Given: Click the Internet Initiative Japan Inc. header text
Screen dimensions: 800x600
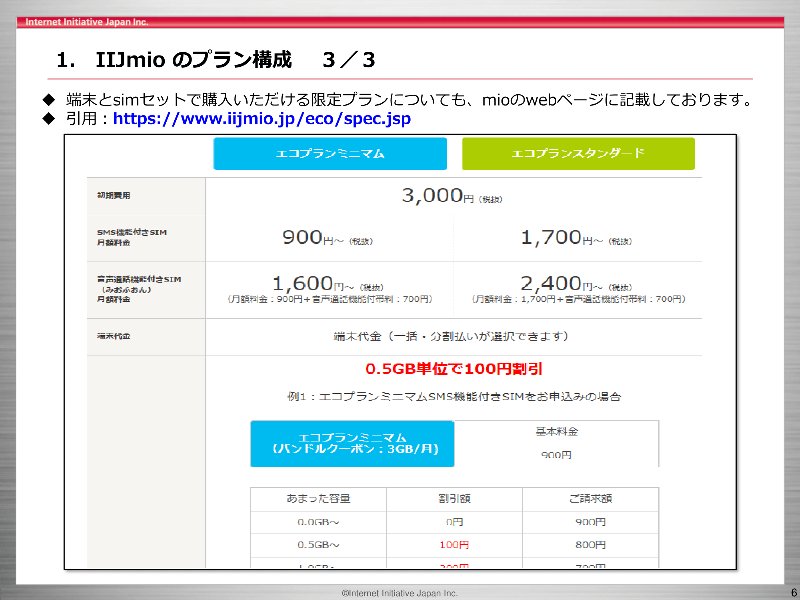Looking at the screenshot, I should point(87,22).
